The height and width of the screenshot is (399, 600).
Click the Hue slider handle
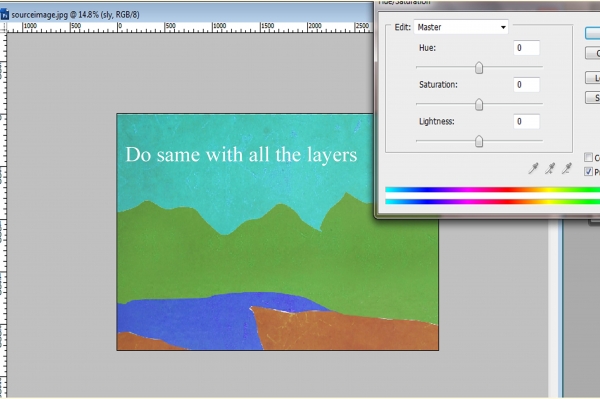tap(479, 68)
